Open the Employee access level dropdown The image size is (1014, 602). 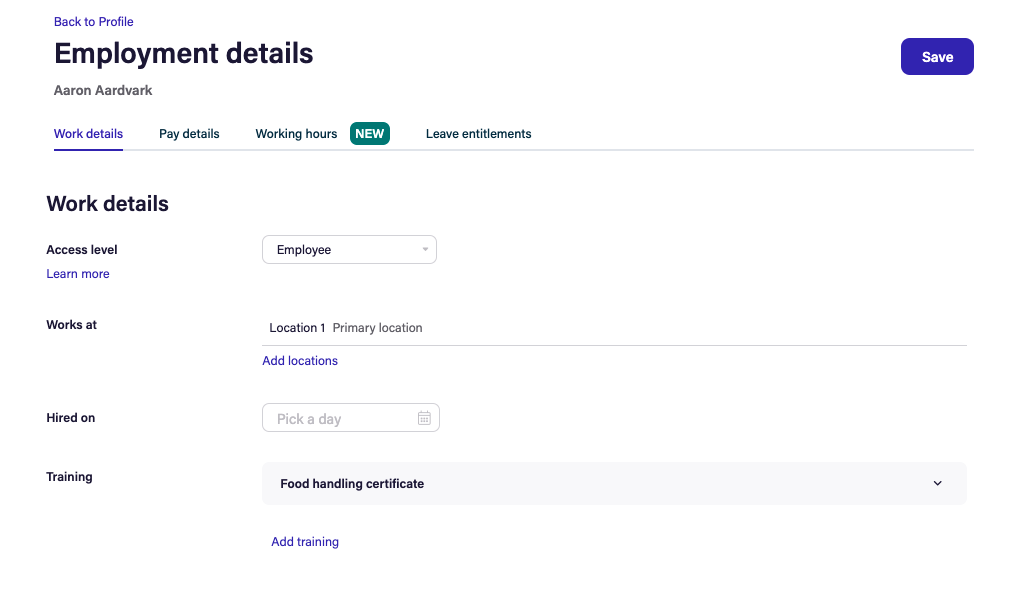348,250
